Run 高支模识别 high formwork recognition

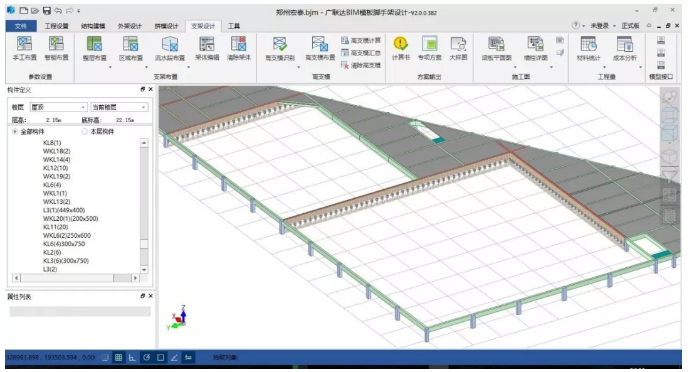tap(280, 49)
